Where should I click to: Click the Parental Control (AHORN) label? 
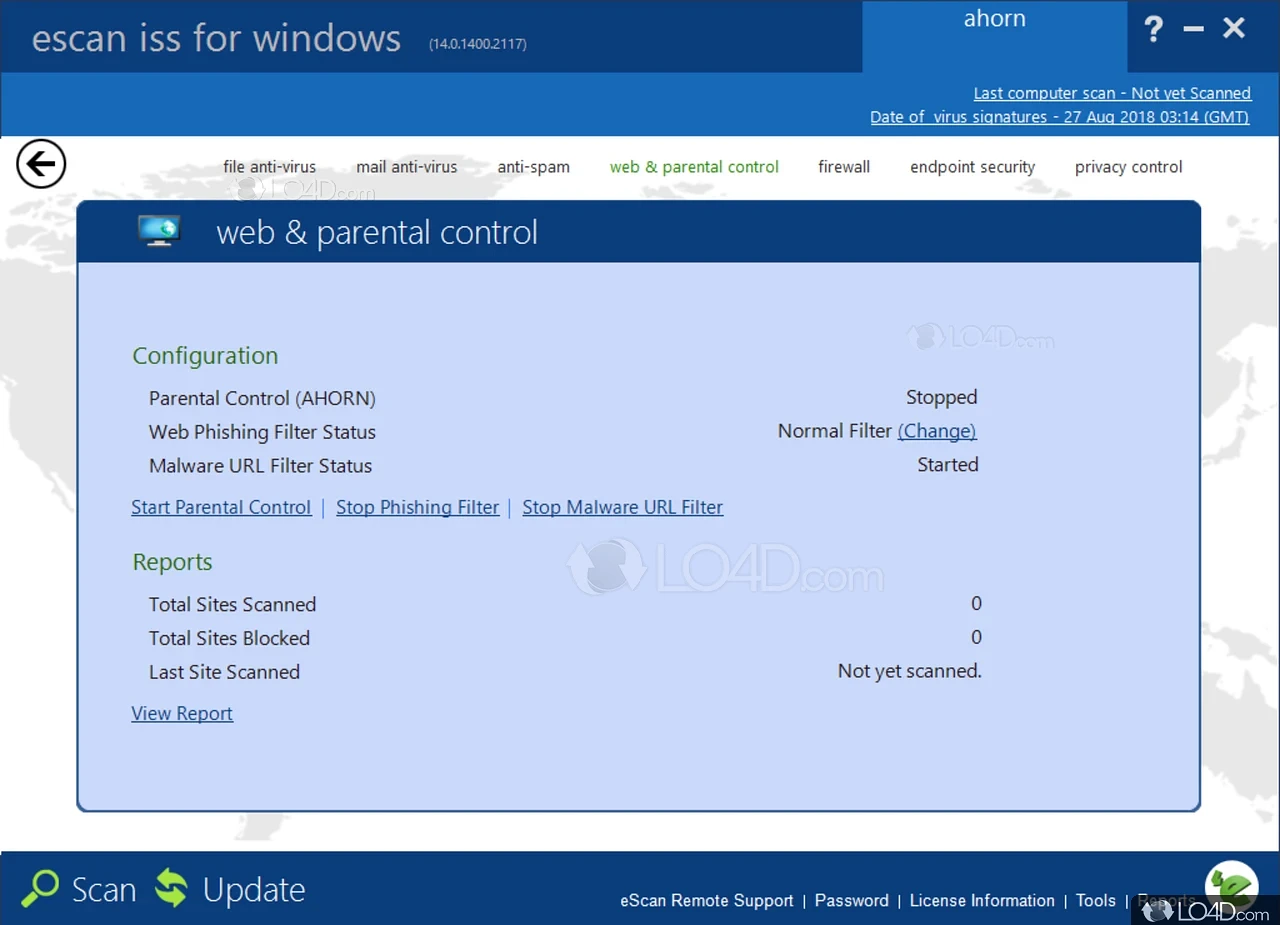[x=262, y=398]
